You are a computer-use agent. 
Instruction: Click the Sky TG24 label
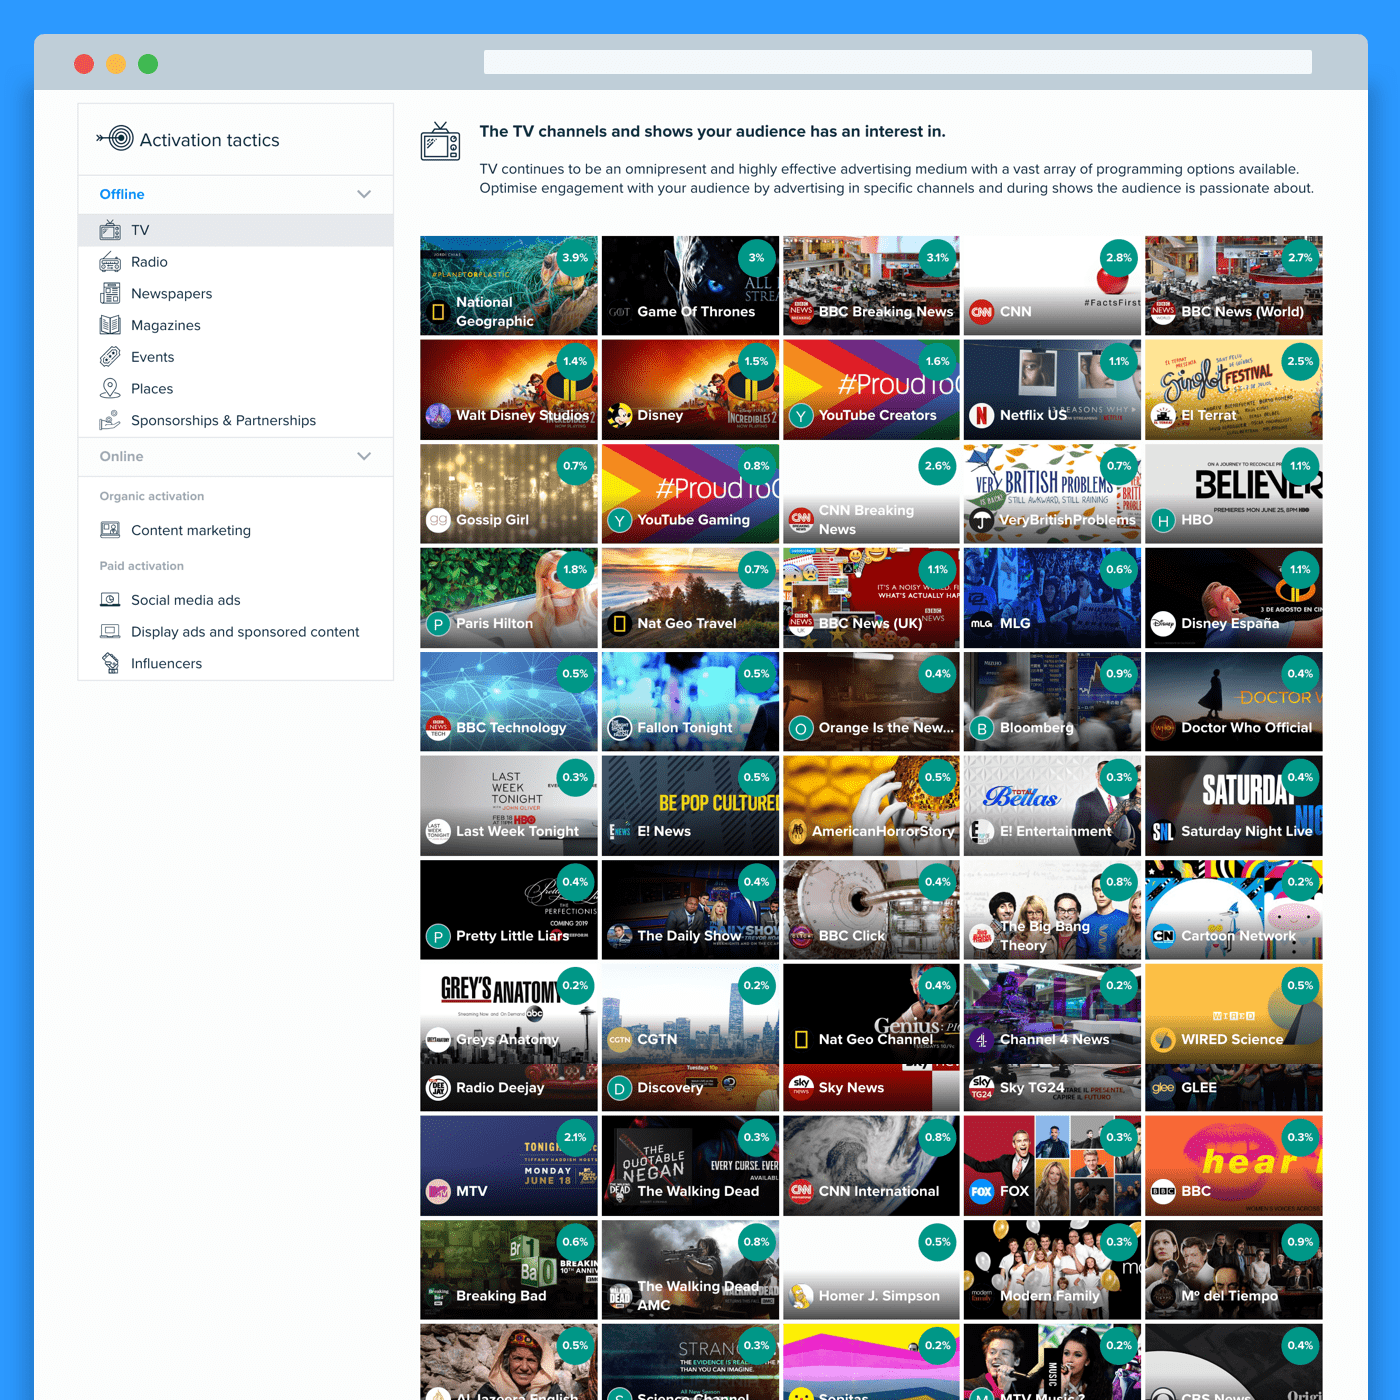click(1032, 1088)
